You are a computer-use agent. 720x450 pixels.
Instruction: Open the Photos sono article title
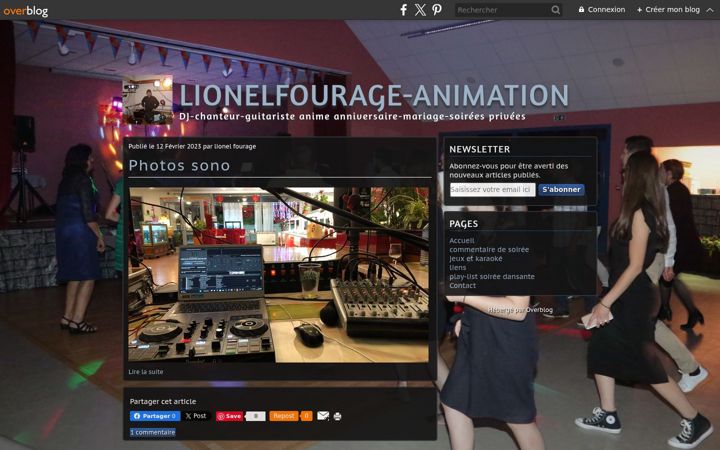(180, 165)
